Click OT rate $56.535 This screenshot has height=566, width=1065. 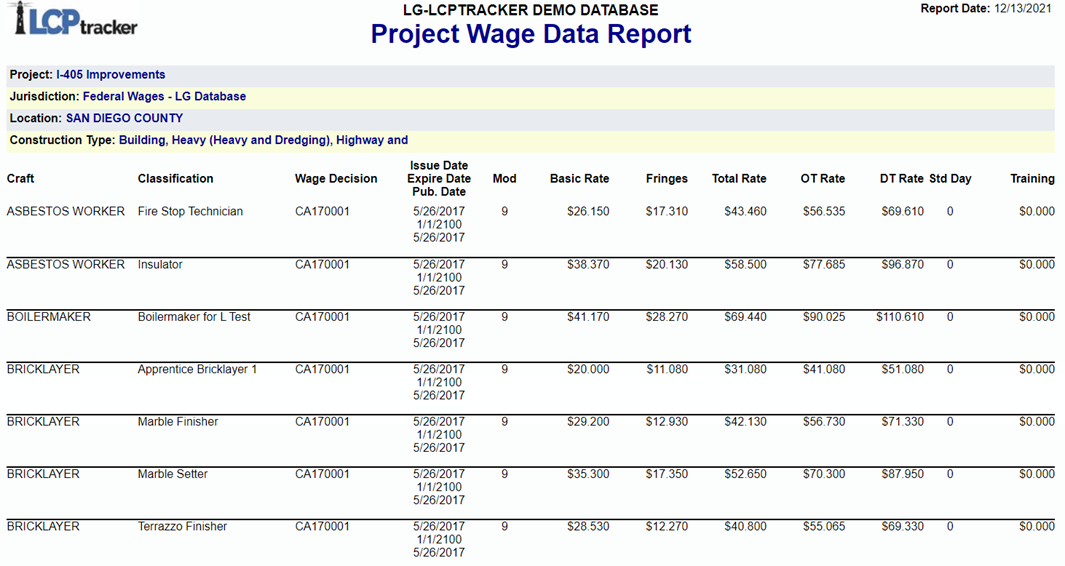[824, 211]
